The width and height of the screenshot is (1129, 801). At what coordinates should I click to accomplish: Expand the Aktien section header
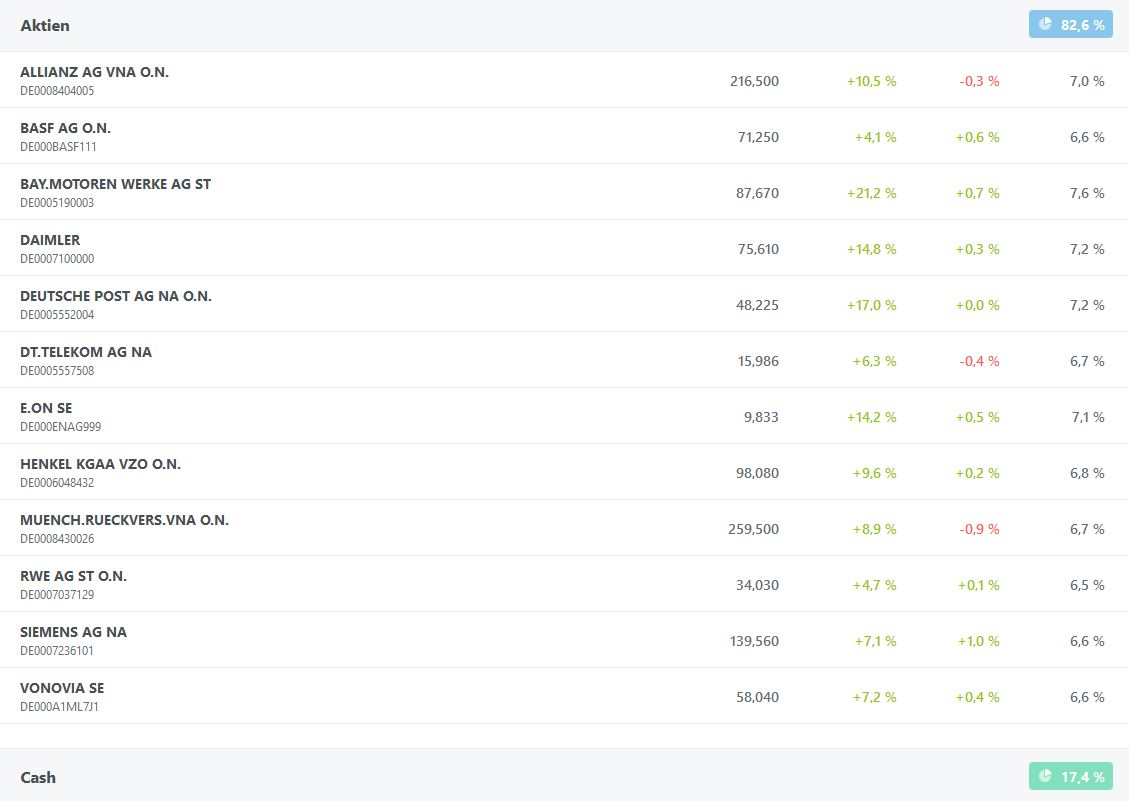(45, 25)
